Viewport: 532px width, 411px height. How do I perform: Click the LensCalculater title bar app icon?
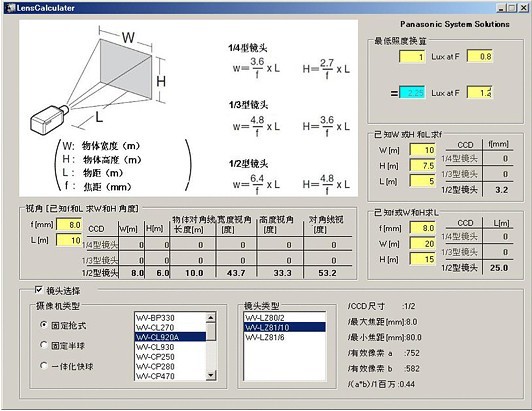[x=11, y=8]
